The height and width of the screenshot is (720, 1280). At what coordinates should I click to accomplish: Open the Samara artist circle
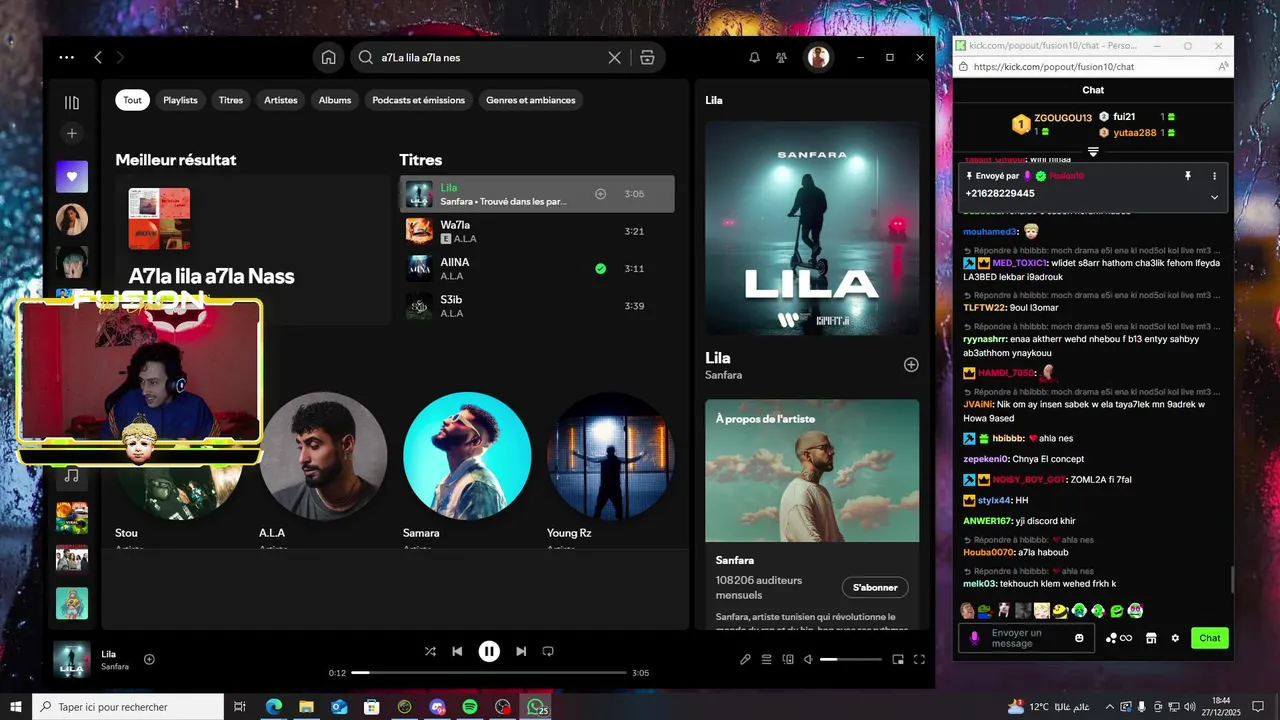coord(467,456)
